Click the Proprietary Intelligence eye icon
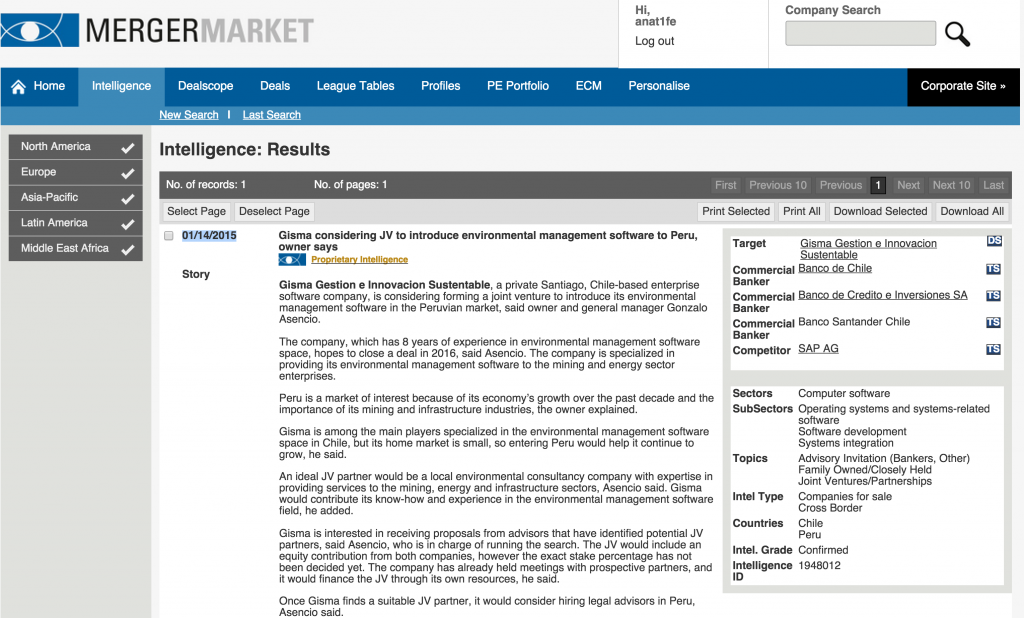 click(x=292, y=260)
